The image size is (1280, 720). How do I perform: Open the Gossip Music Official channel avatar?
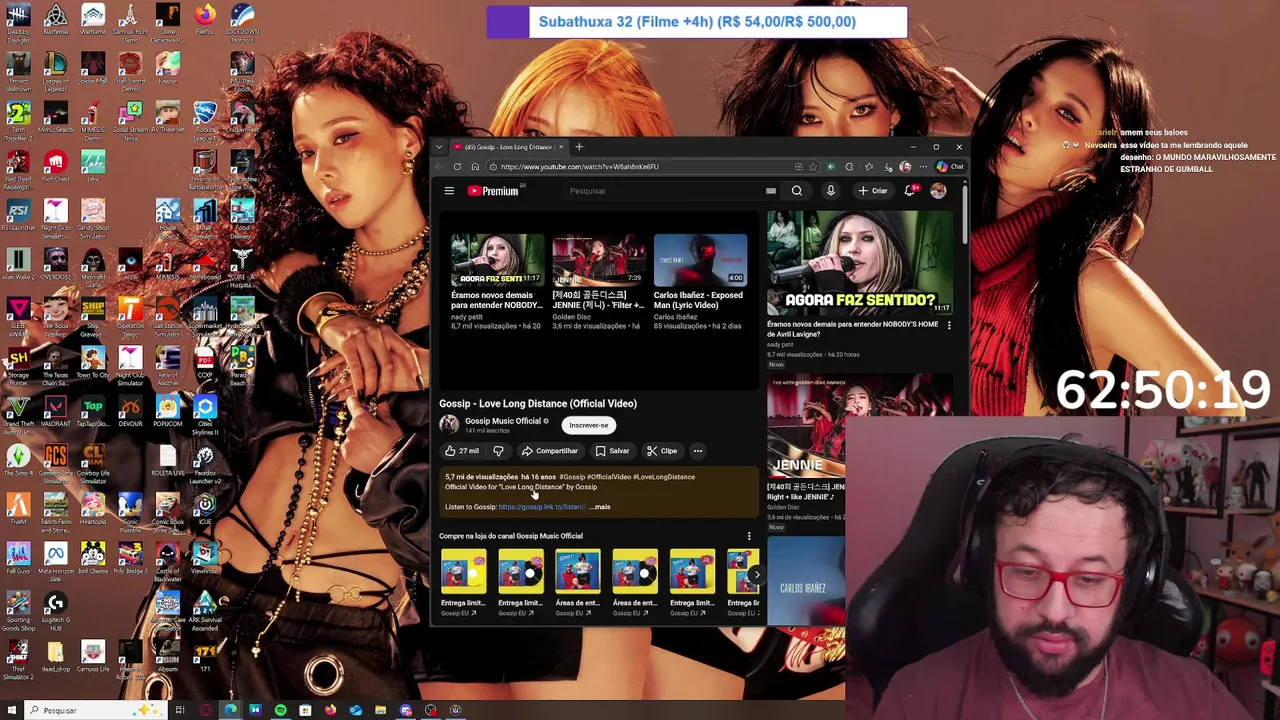(449, 425)
